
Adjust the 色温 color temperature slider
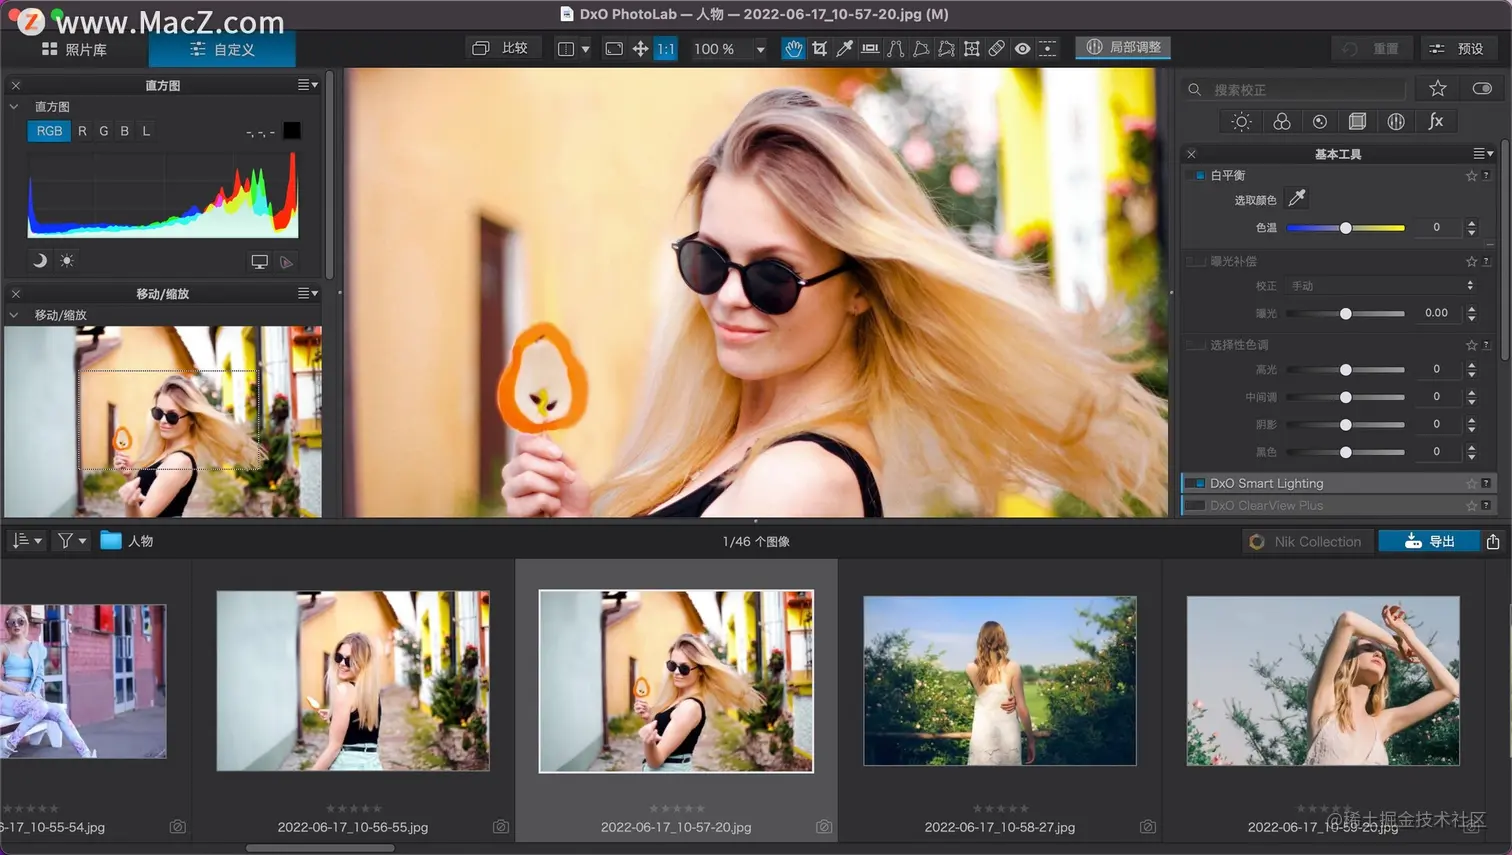coord(1346,228)
